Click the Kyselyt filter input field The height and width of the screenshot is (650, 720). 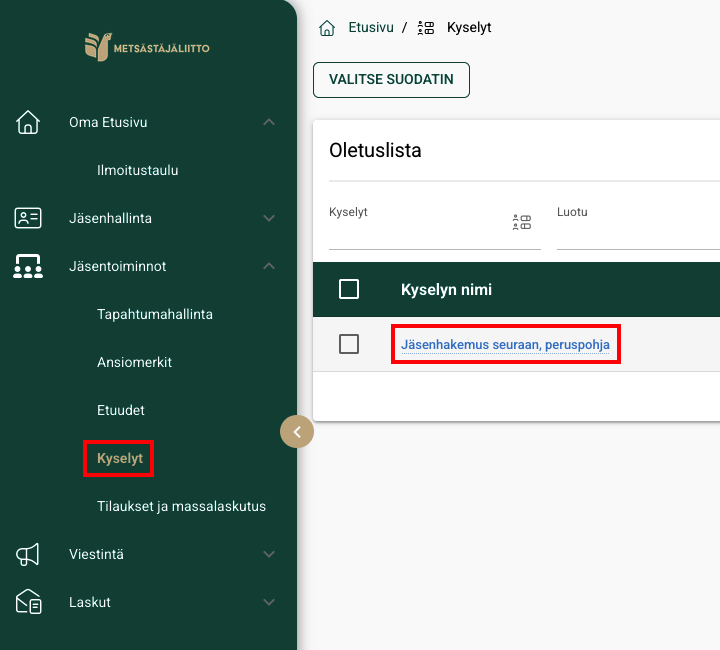(x=435, y=227)
